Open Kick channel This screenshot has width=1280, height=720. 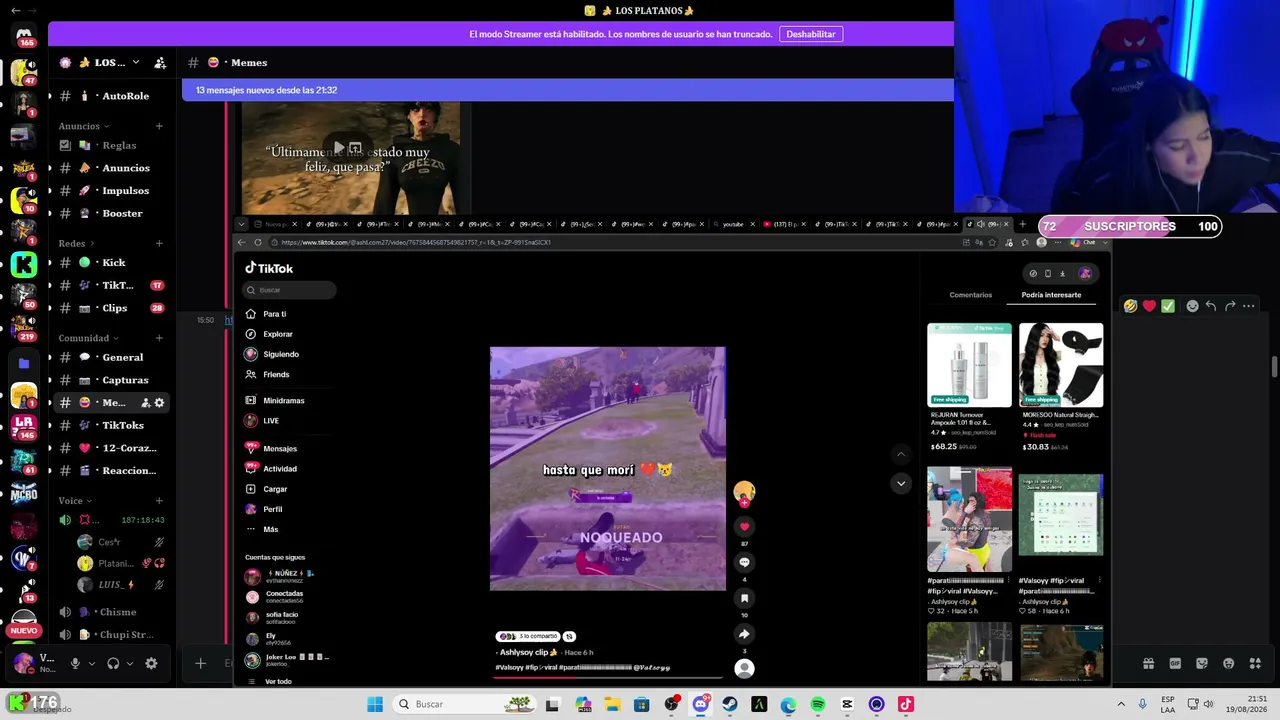113,262
